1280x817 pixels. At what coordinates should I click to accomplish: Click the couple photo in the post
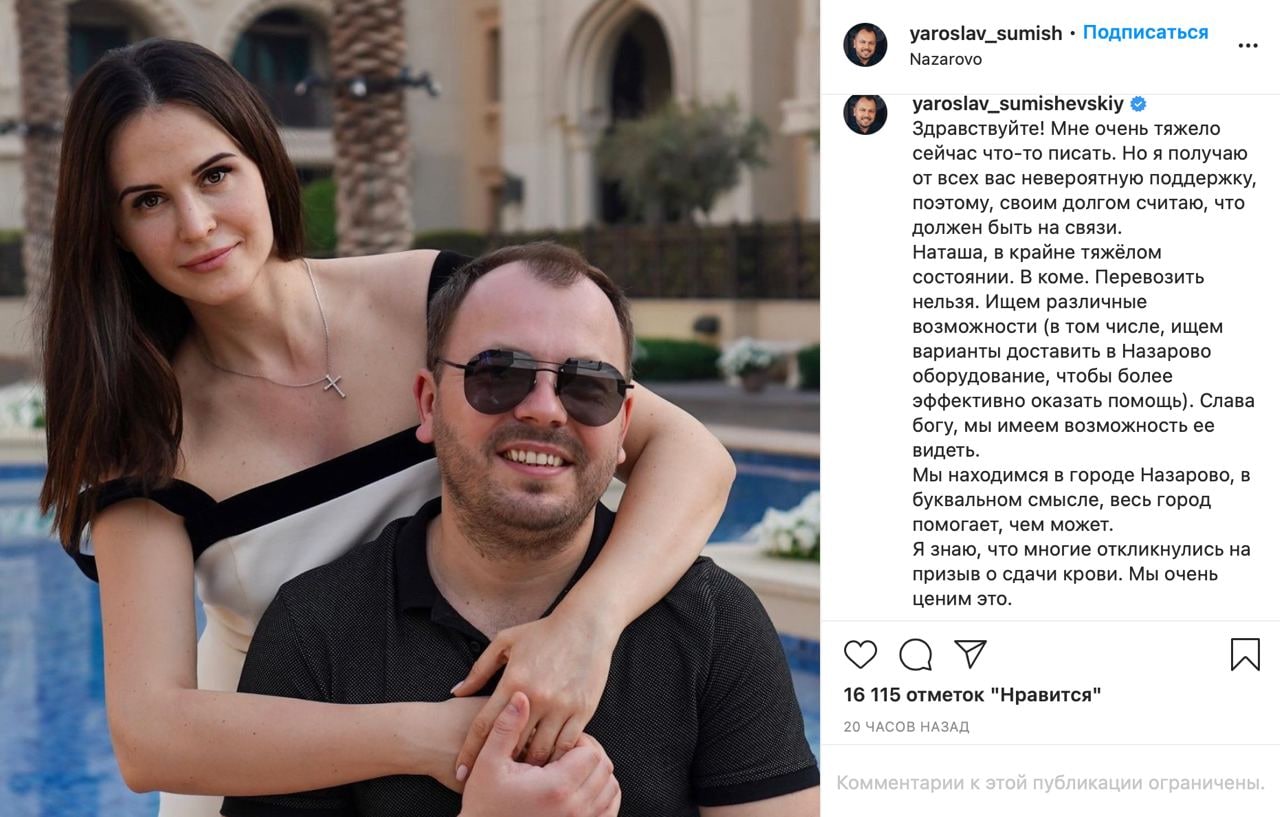click(x=410, y=408)
